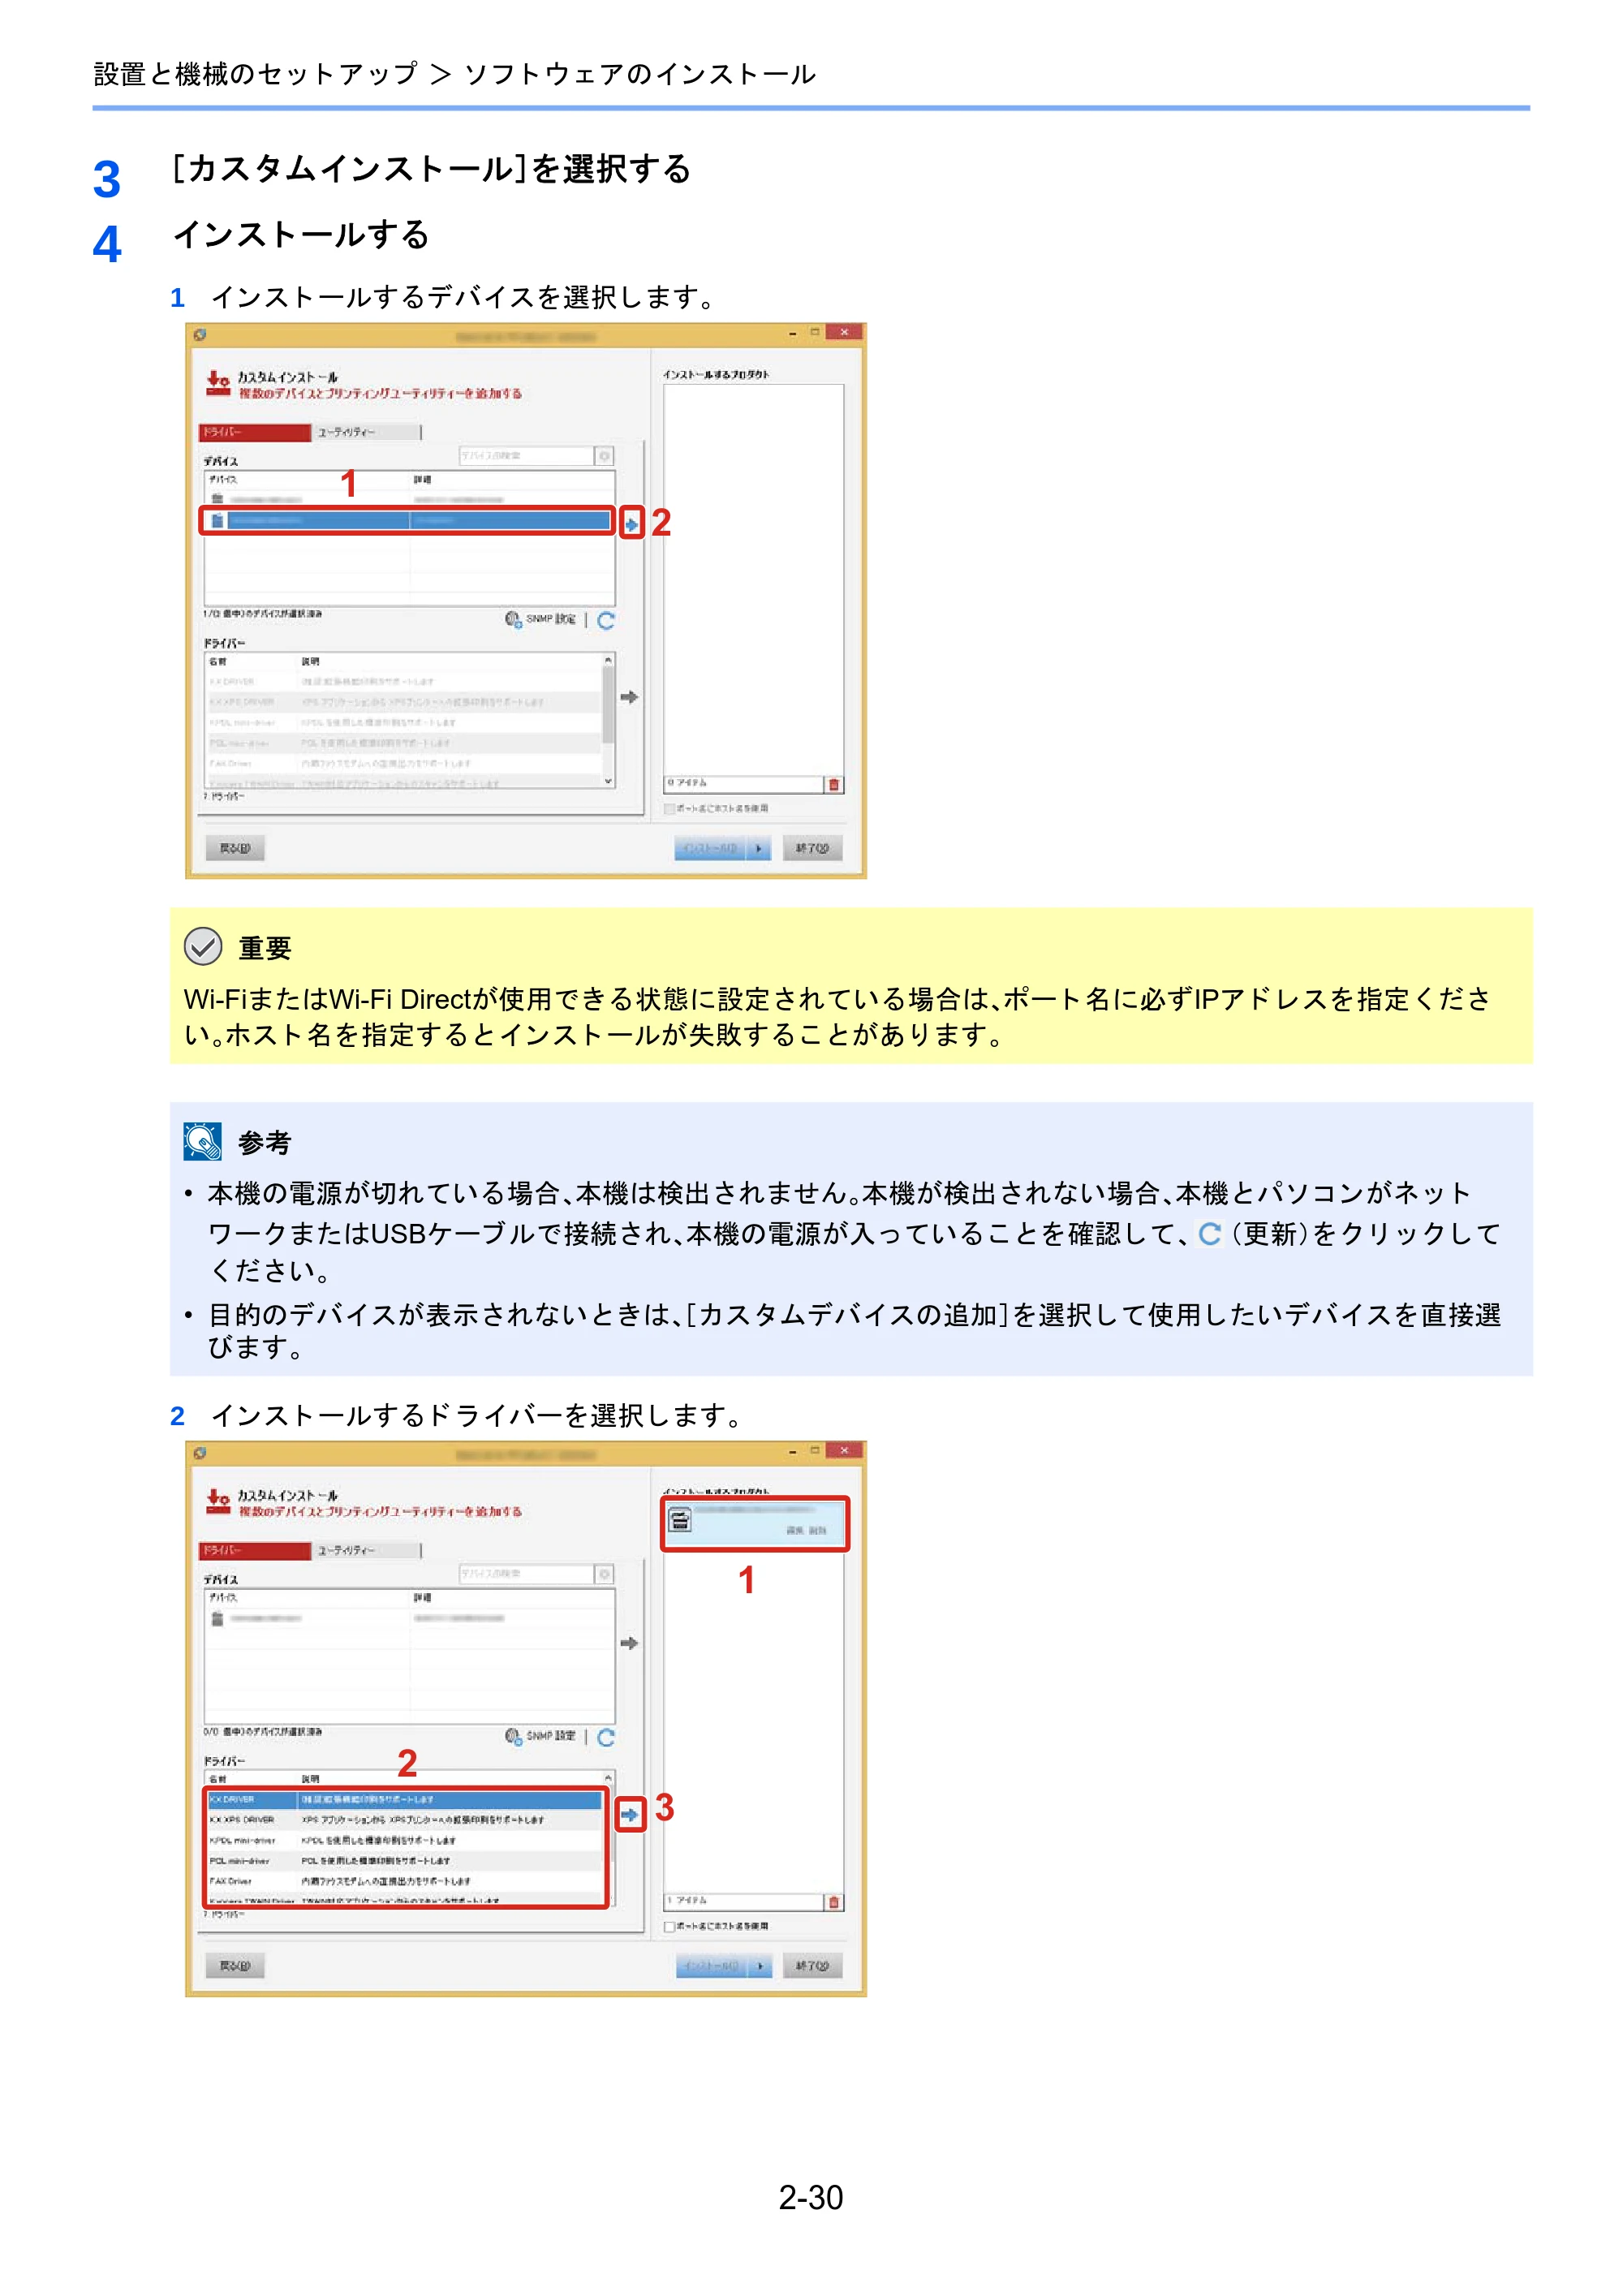
Task: Expand install button arrow in upper dialog
Action: 759,849
